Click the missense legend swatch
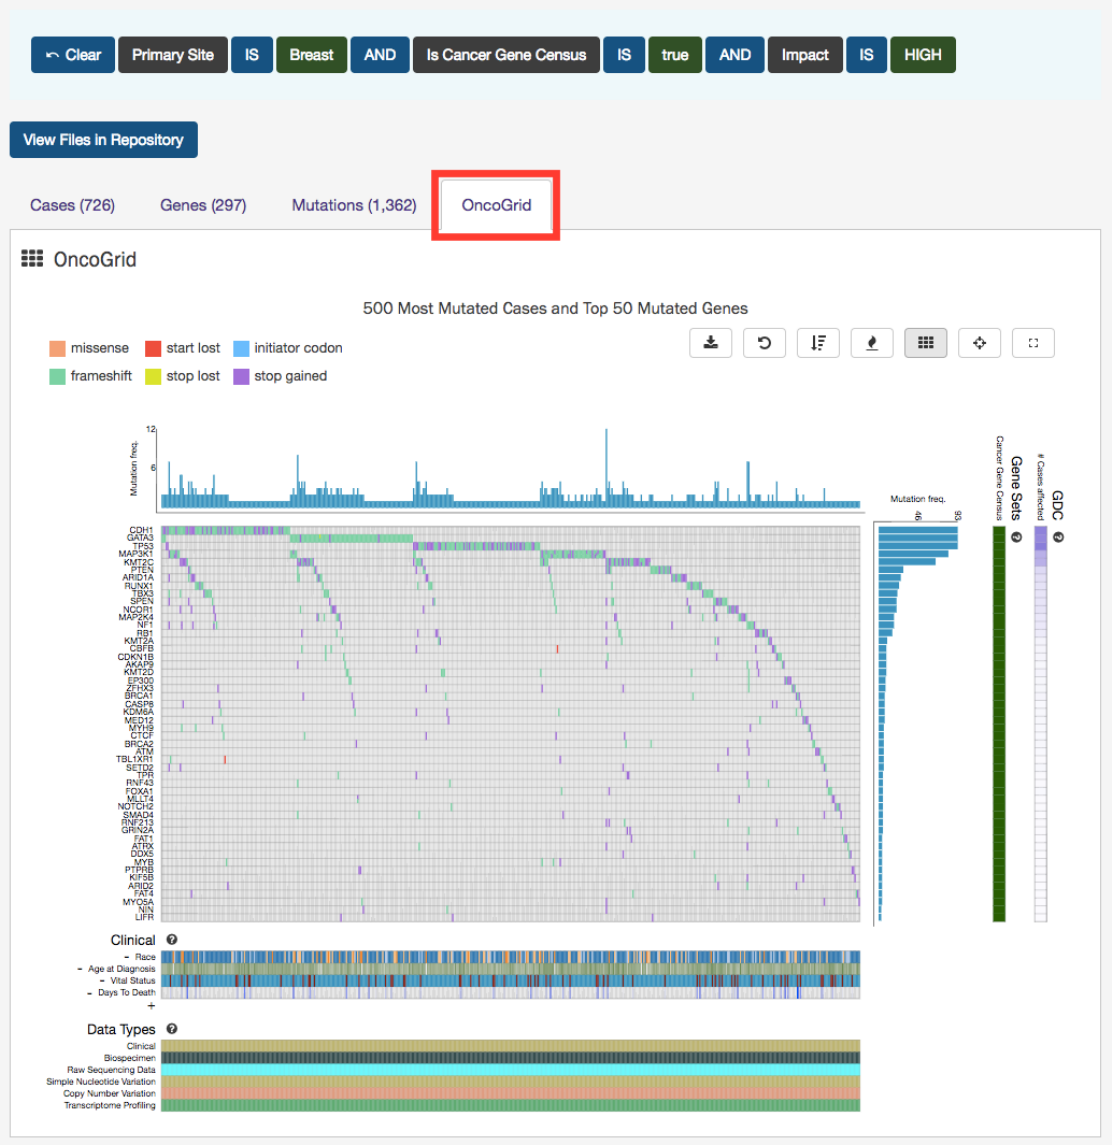Viewport: 1112px width, 1145px height. [x=57, y=348]
